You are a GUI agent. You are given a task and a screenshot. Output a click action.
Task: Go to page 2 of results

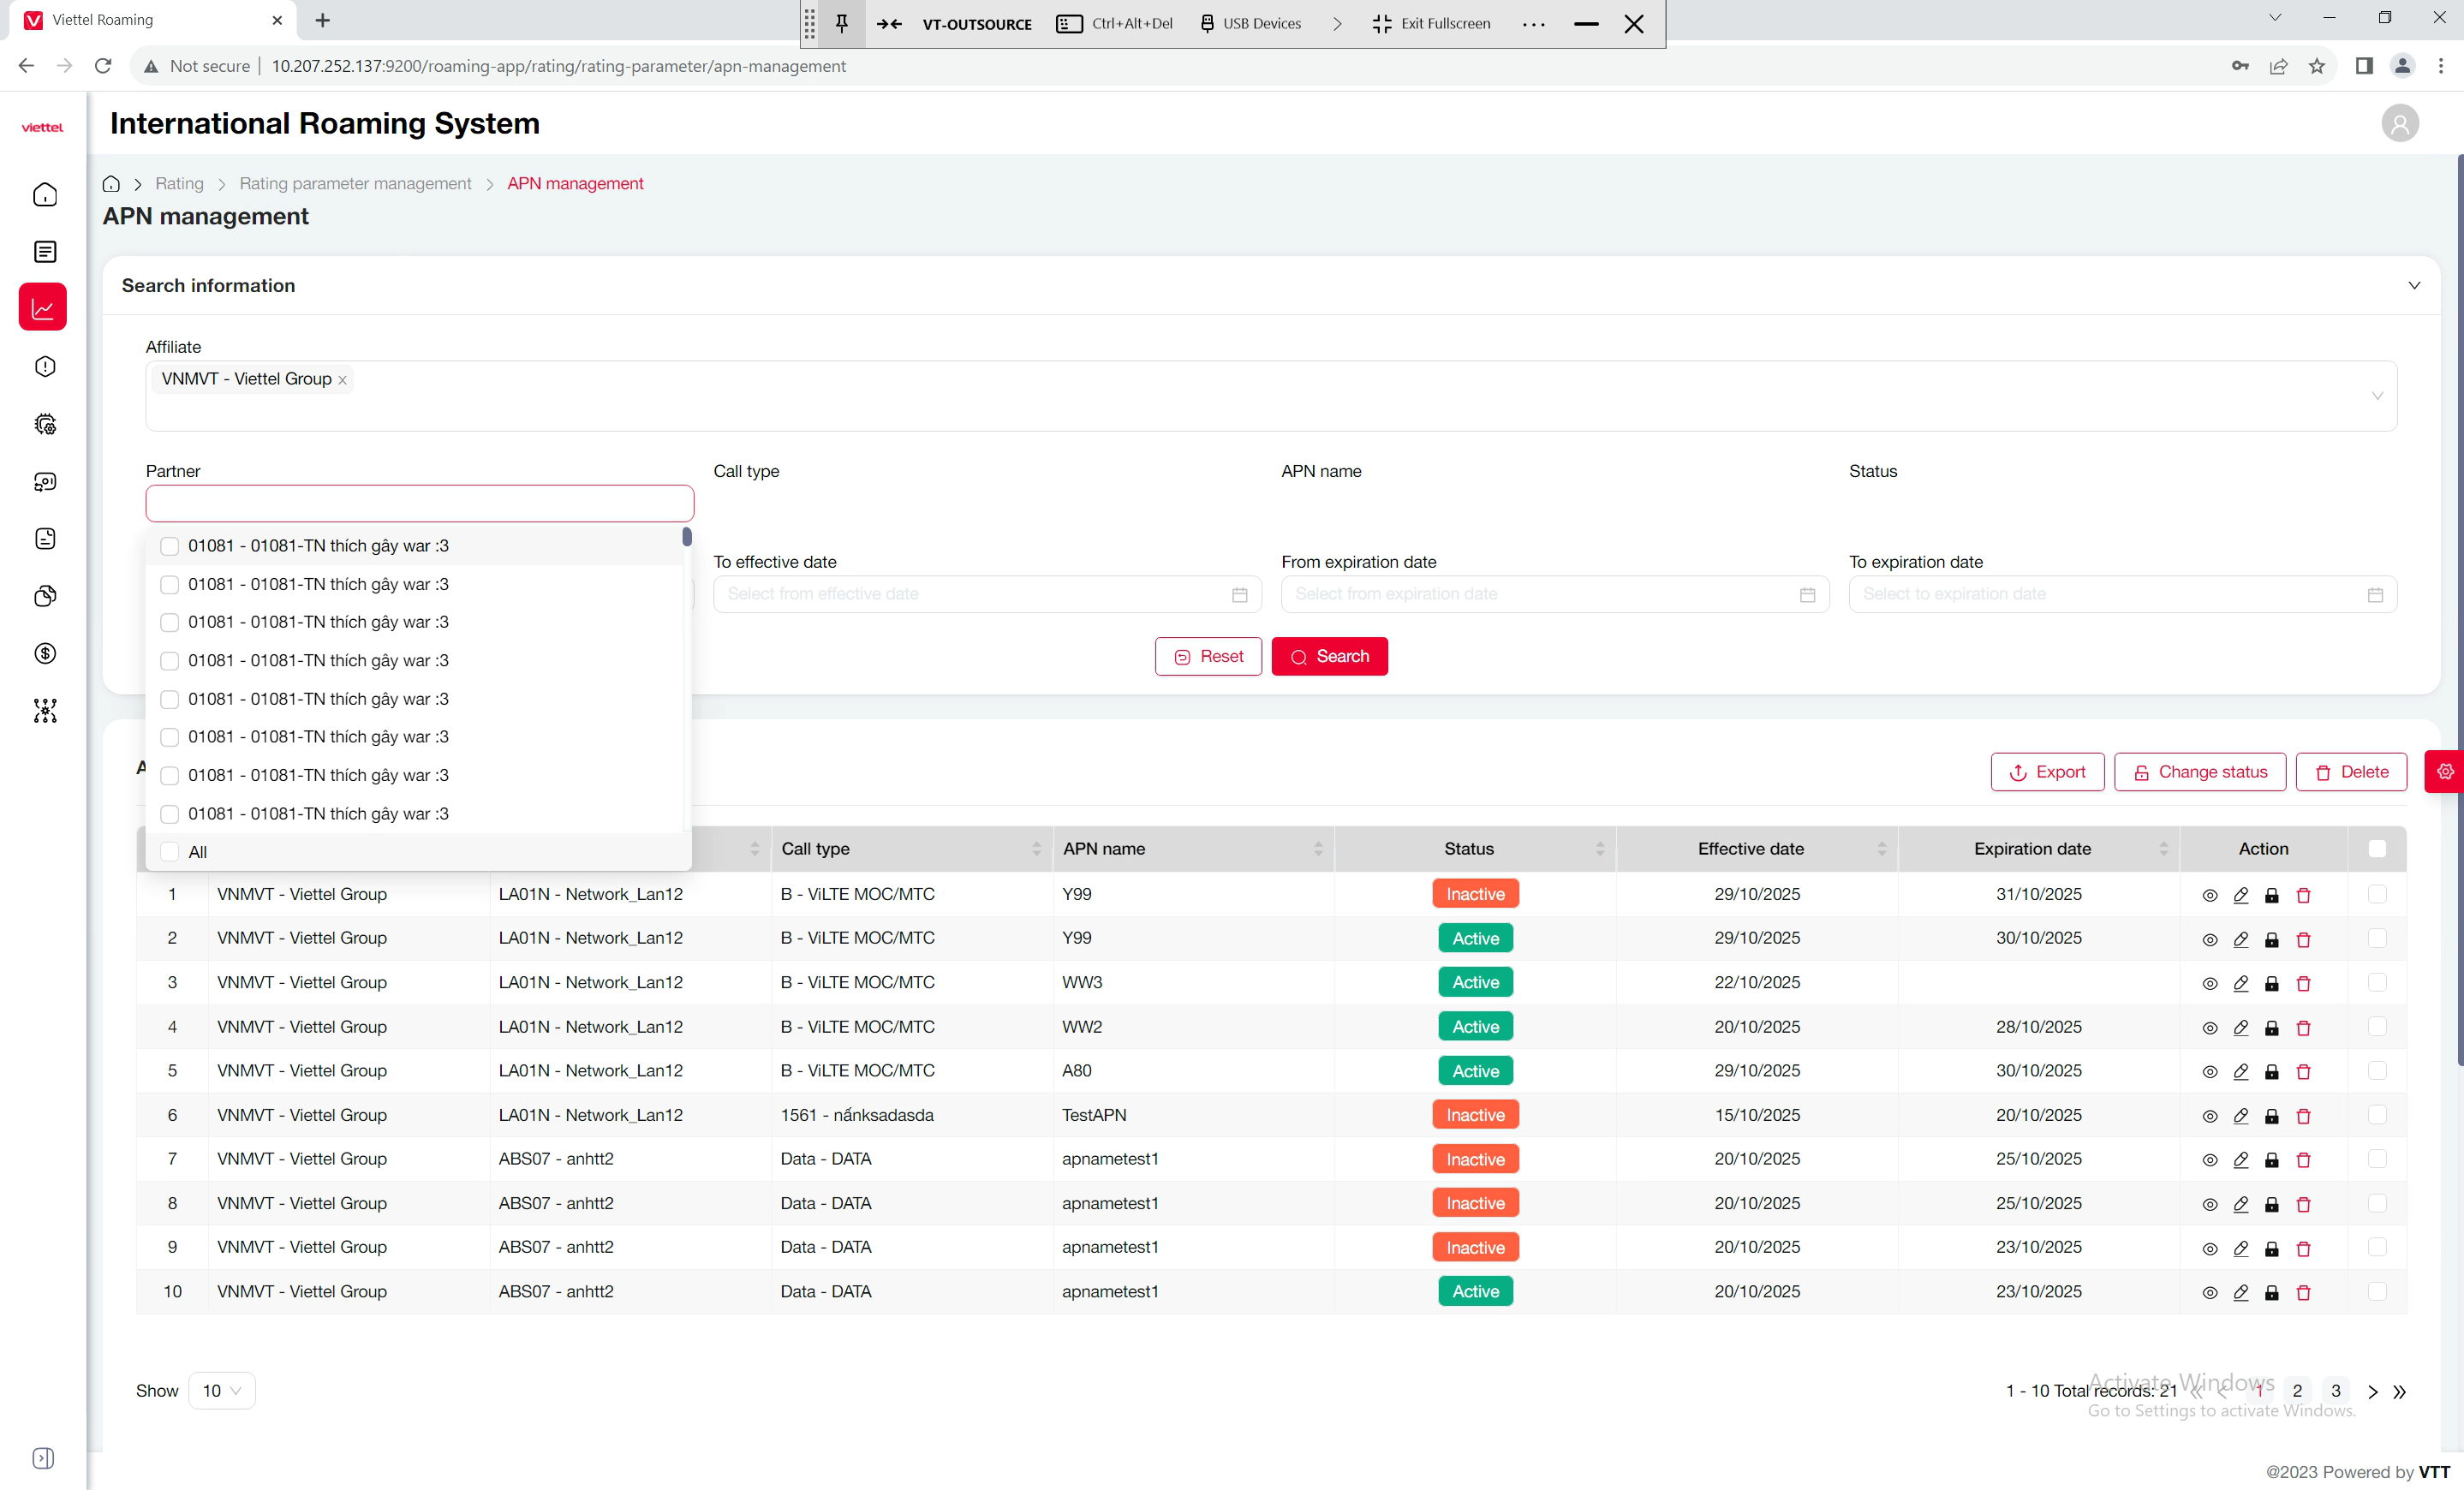click(2297, 1391)
